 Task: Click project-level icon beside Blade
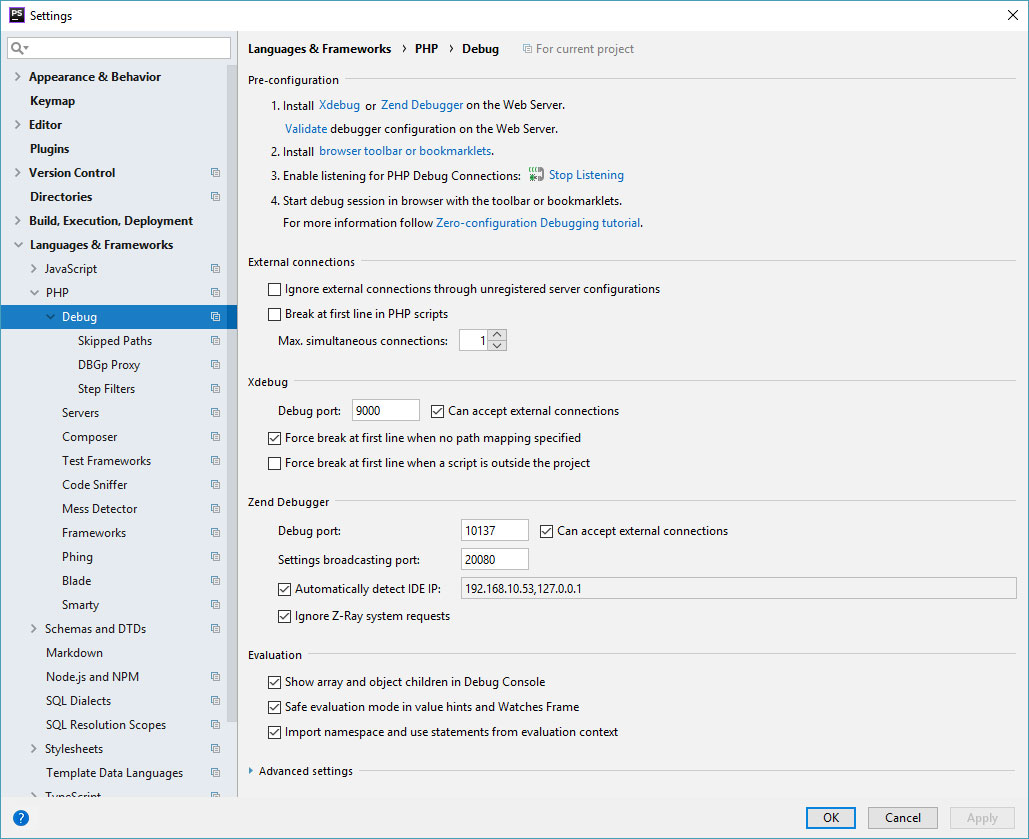(x=215, y=580)
